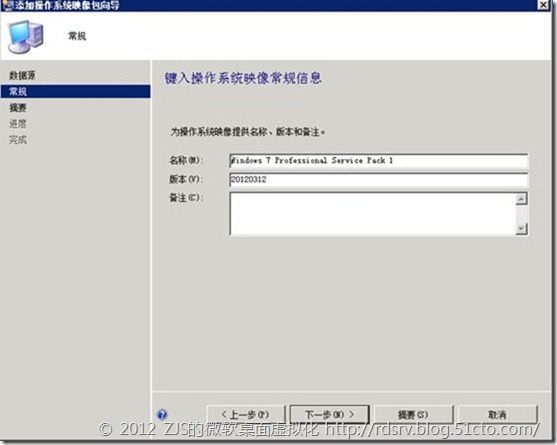Close the wizard window
557x445 pixels.
(x=544, y=5)
